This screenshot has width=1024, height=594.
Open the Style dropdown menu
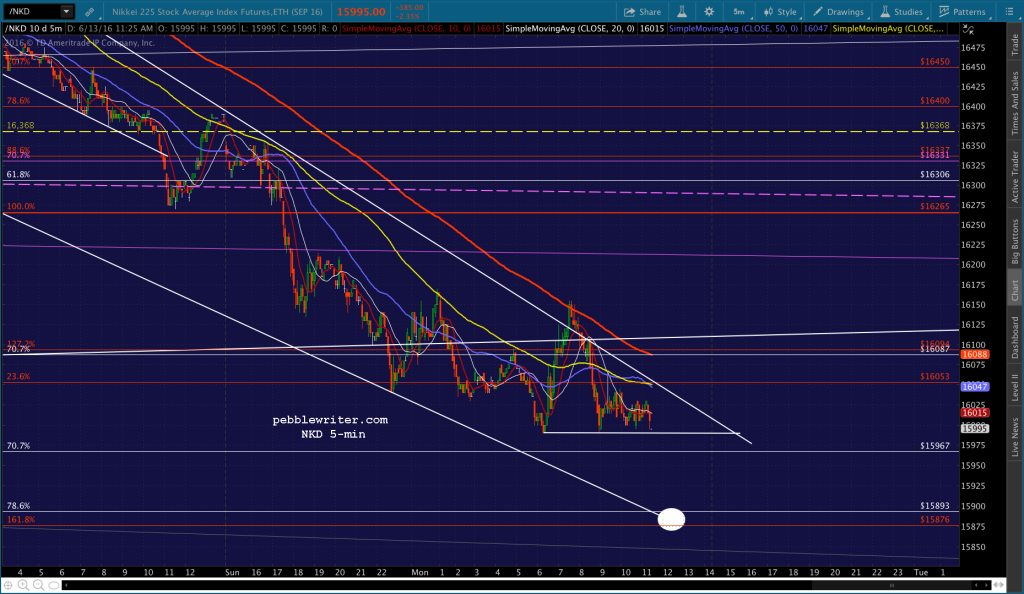(x=780, y=12)
